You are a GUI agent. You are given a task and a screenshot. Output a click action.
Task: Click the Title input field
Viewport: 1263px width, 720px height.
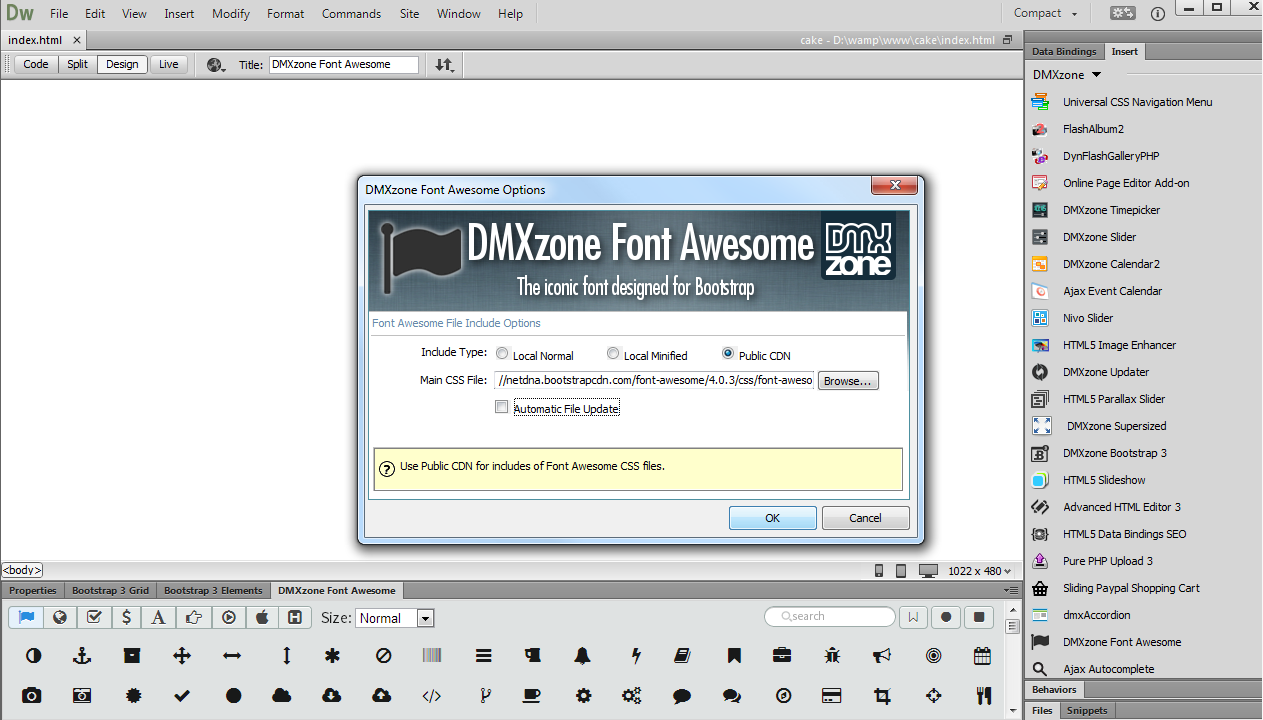coord(344,64)
